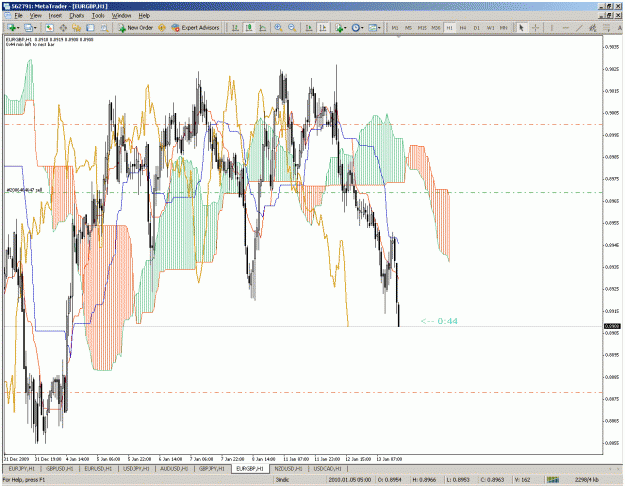This screenshot has height=486, width=625.
Task: Toggle the Expert Advisors button
Action: [195, 28]
